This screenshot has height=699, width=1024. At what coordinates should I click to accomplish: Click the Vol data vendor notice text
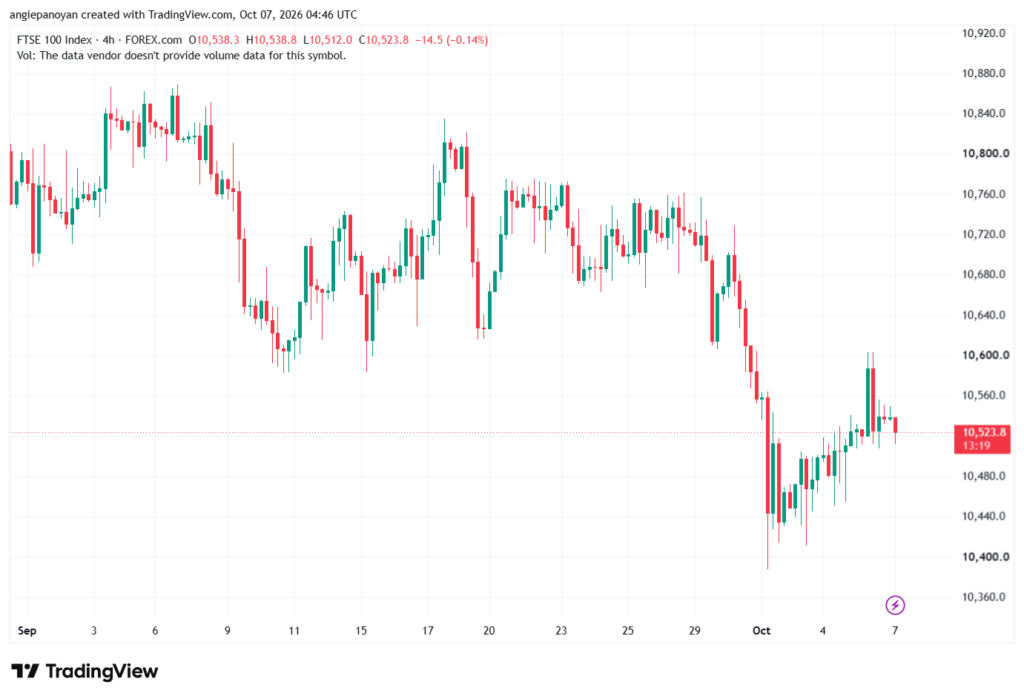pyautogui.click(x=182, y=56)
